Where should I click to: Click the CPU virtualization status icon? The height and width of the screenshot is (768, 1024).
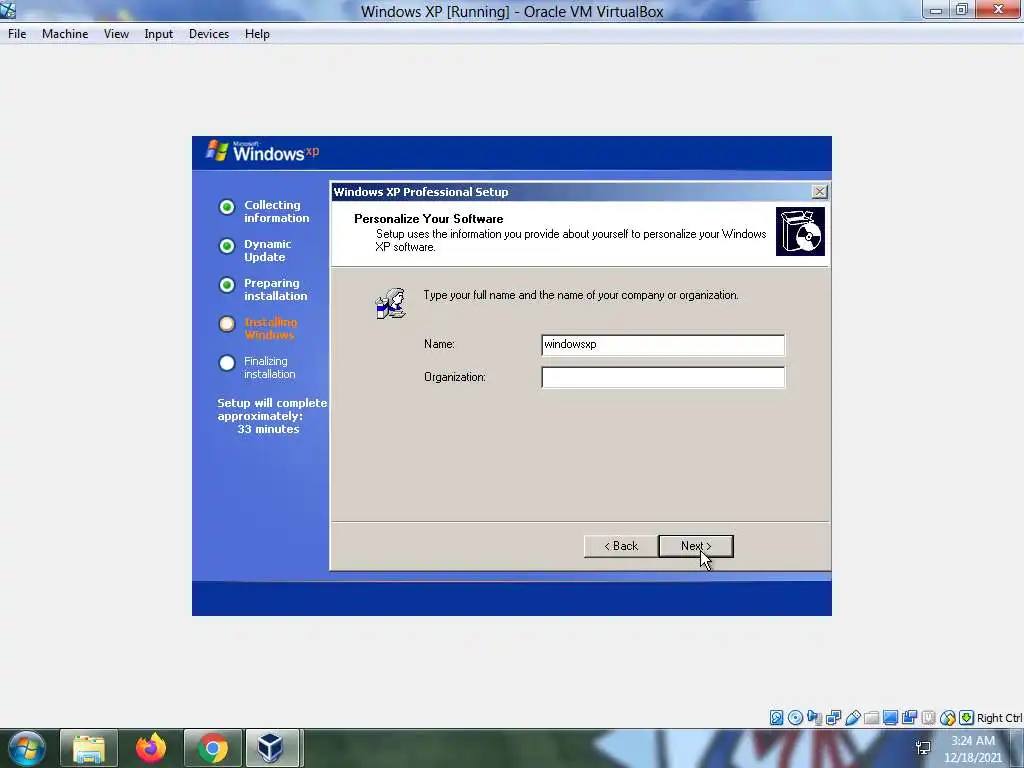(x=928, y=718)
